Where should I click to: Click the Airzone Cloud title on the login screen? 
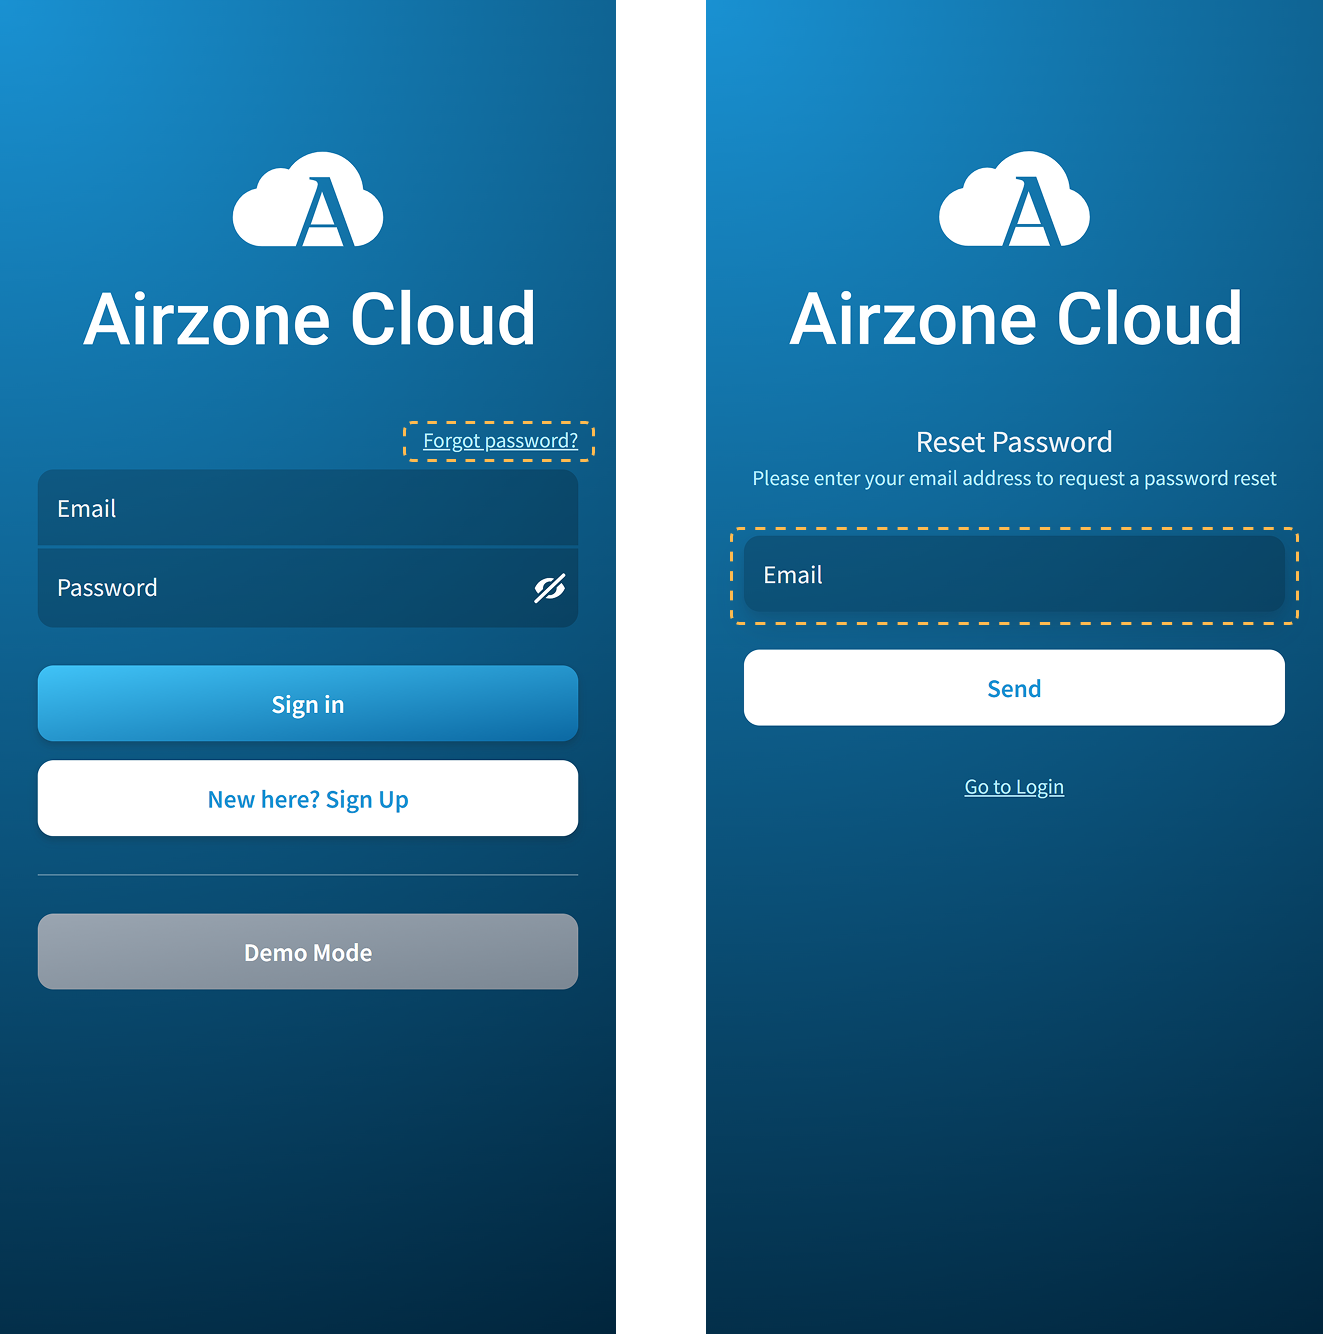coord(309,320)
